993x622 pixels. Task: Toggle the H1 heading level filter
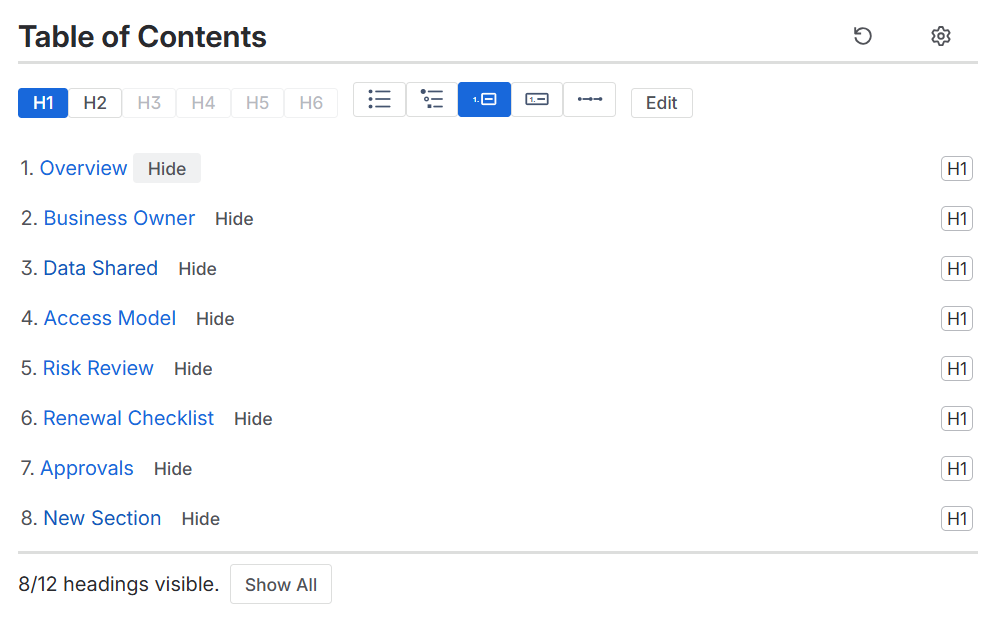(43, 103)
